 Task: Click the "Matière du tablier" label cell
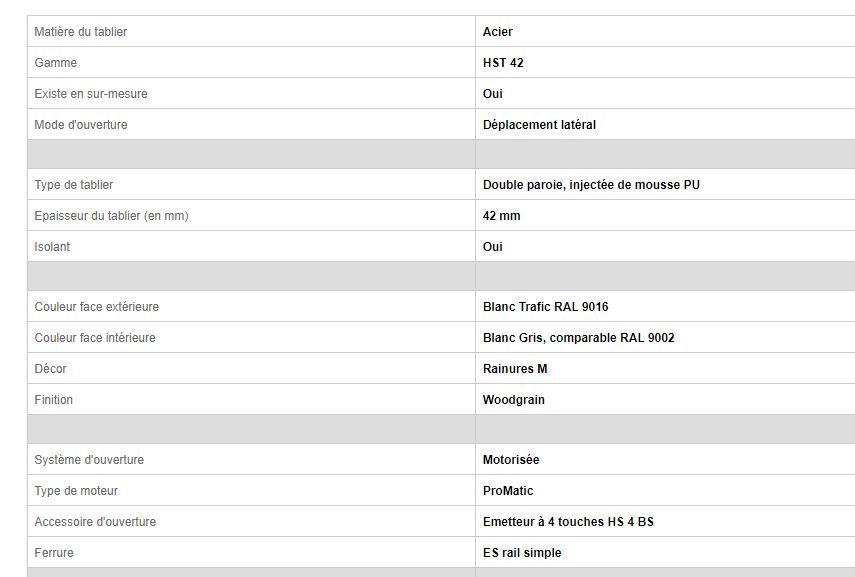[x=81, y=32]
